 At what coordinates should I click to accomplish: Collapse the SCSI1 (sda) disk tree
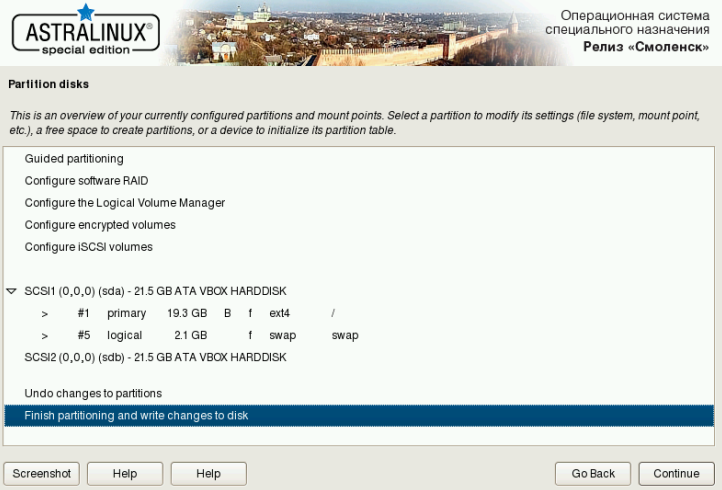tap(12, 291)
